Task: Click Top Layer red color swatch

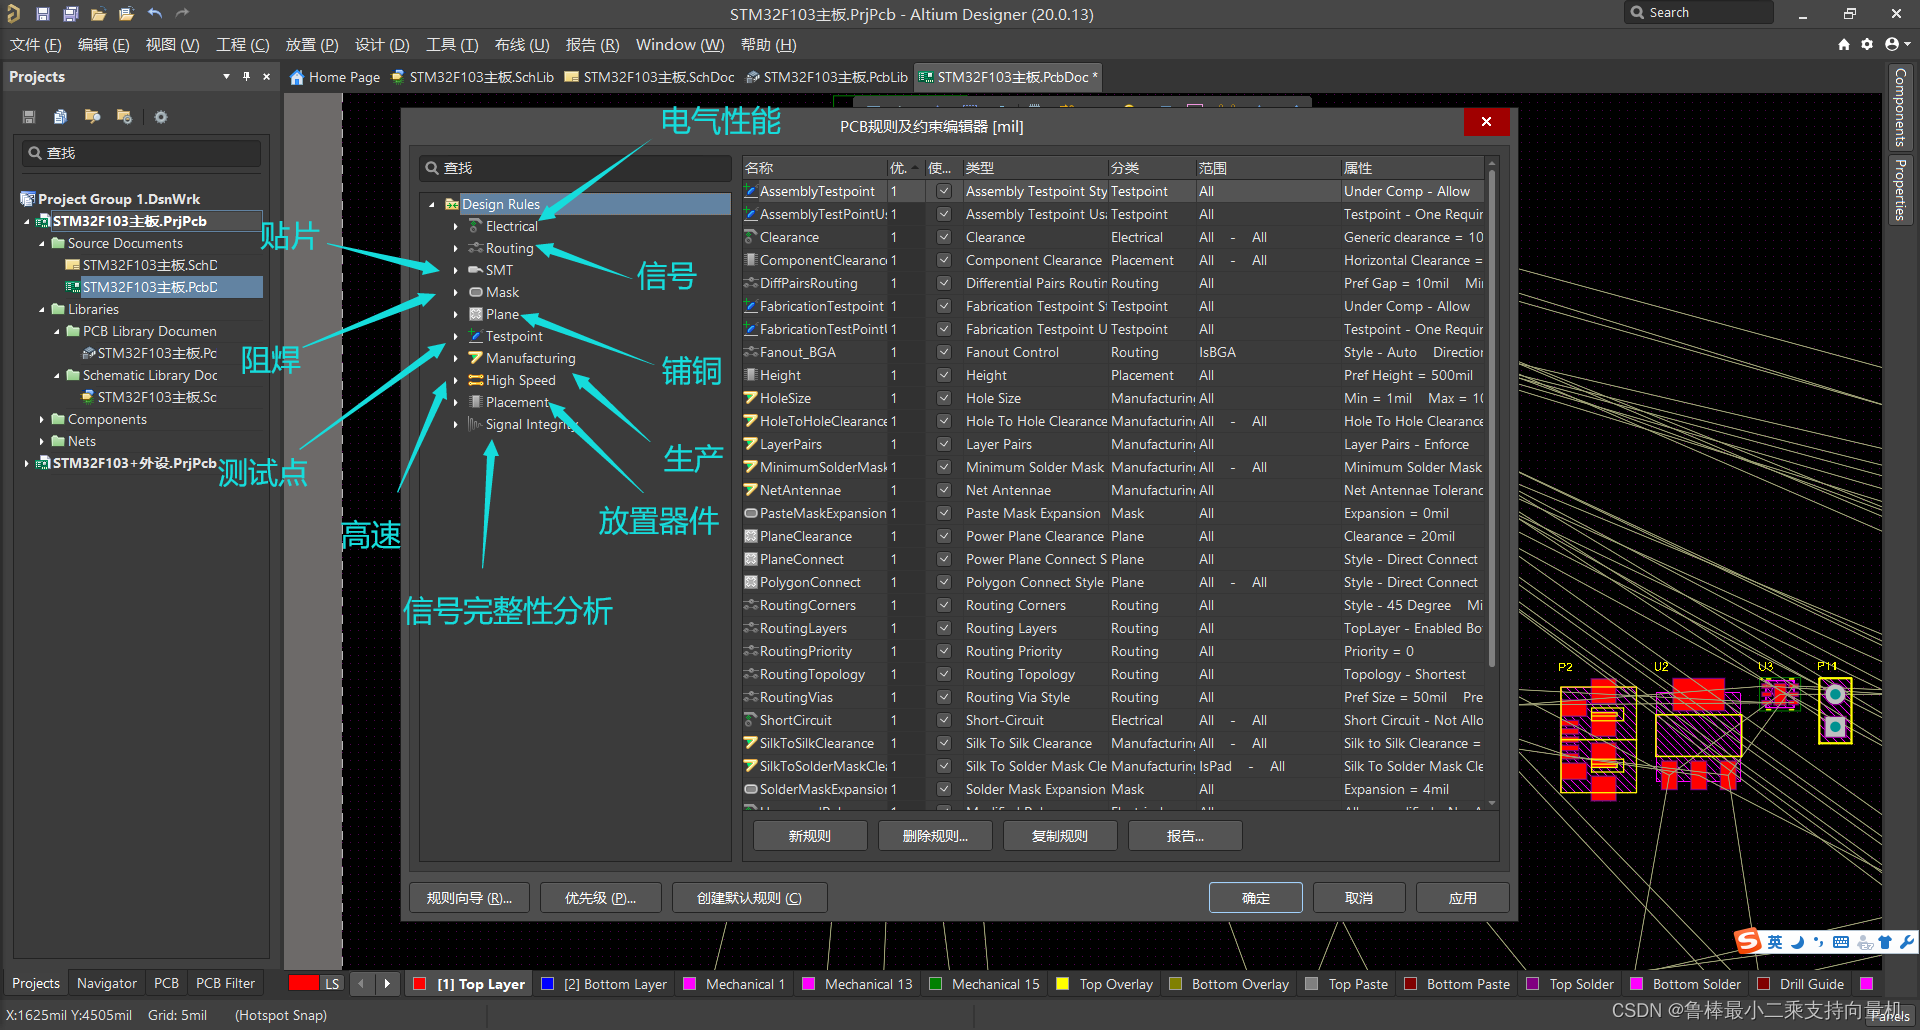Action: (420, 984)
